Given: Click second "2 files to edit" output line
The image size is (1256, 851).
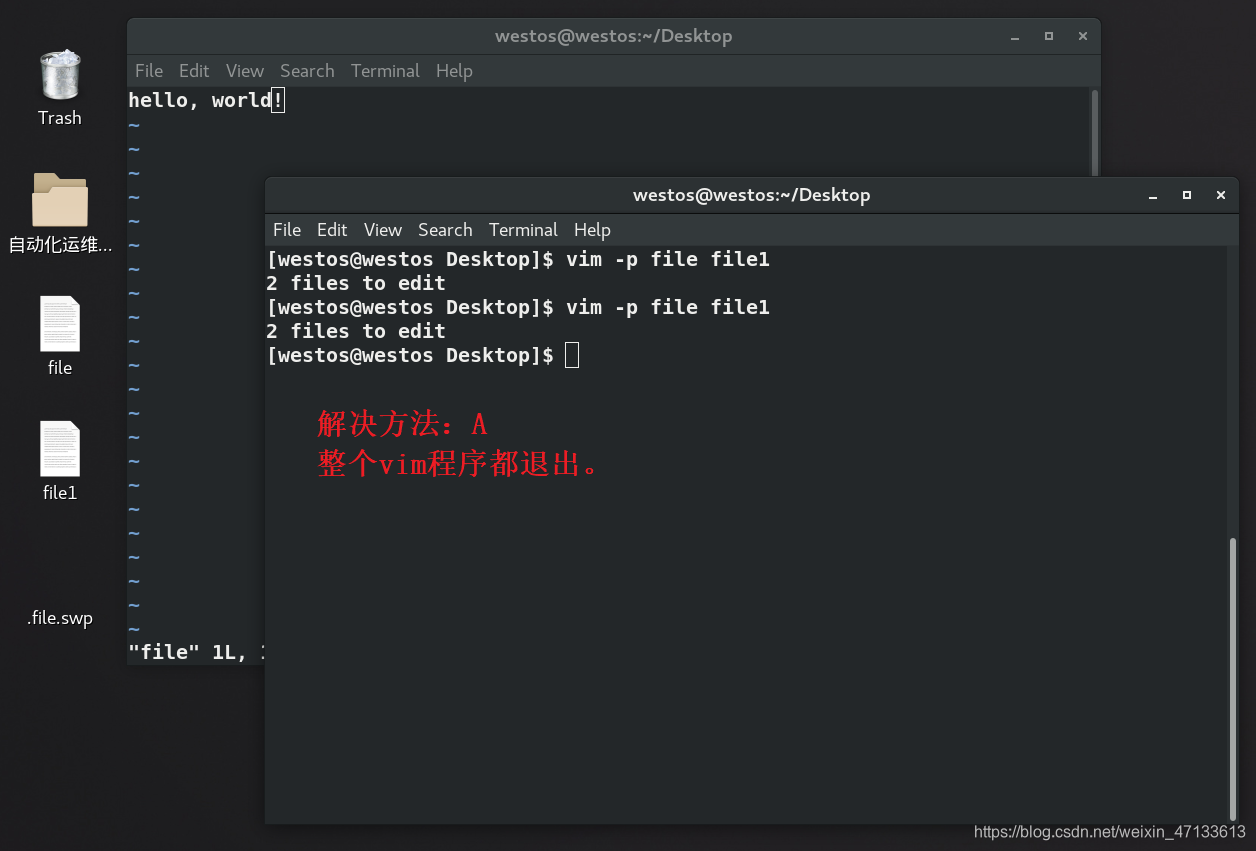Looking at the screenshot, I should point(356,331).
